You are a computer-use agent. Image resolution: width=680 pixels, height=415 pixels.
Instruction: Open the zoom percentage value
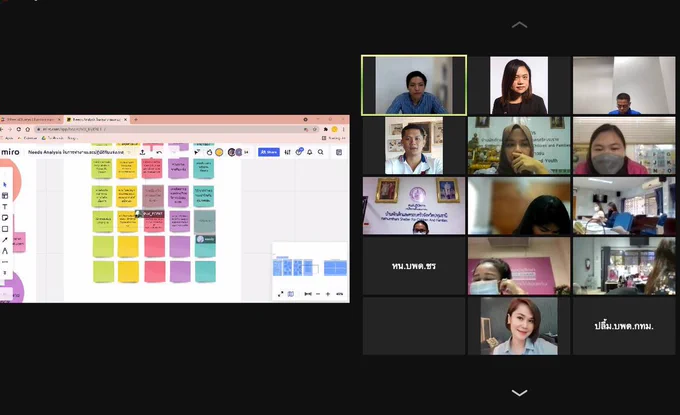[340, 294]
